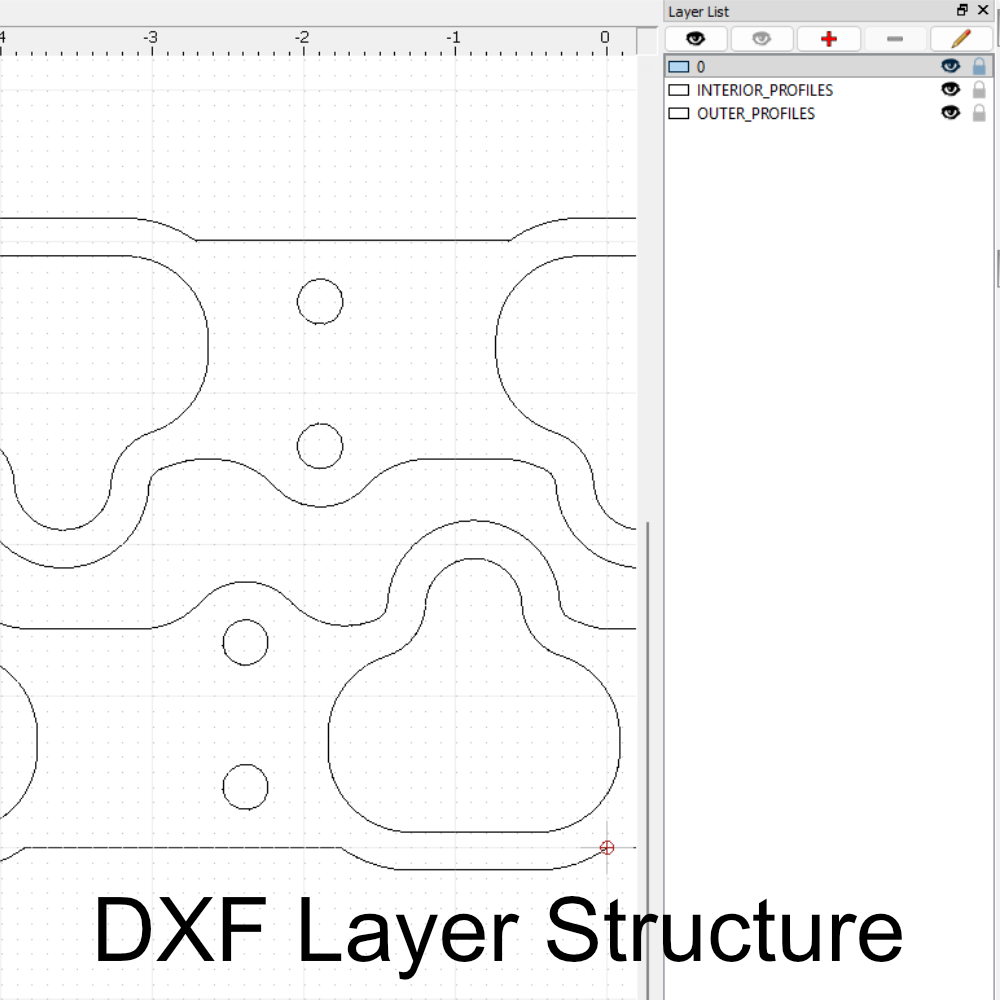This screenshot has height=1000, width=1000.
Task: Add a new layer with the red plus
Action: click(x=828, y=39)
